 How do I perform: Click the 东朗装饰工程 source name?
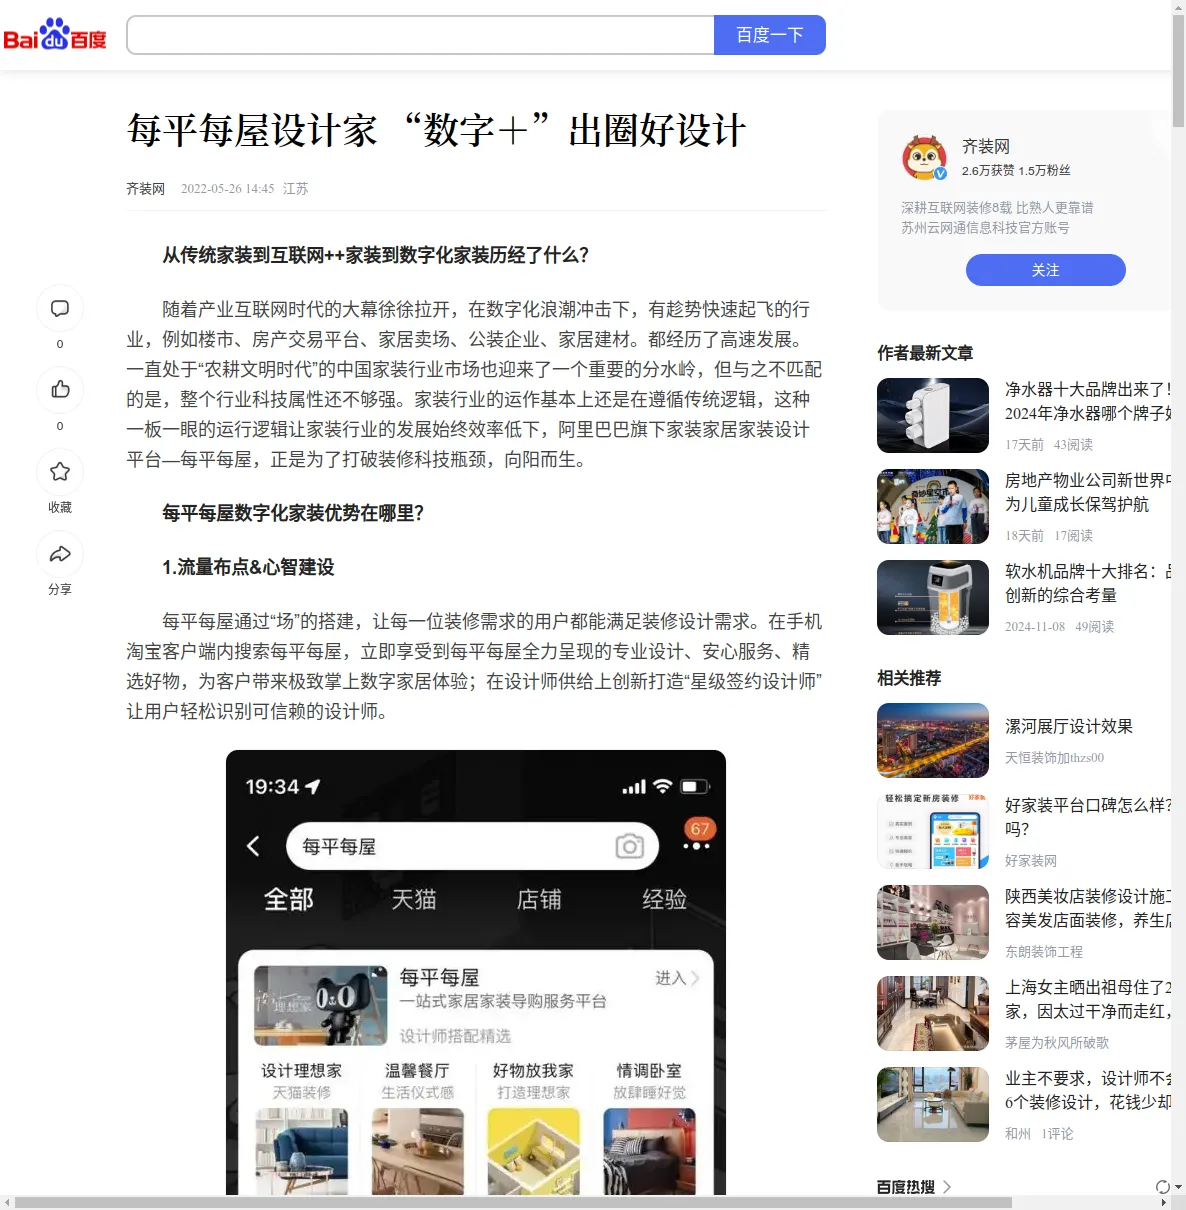(x=1044, y=952)
